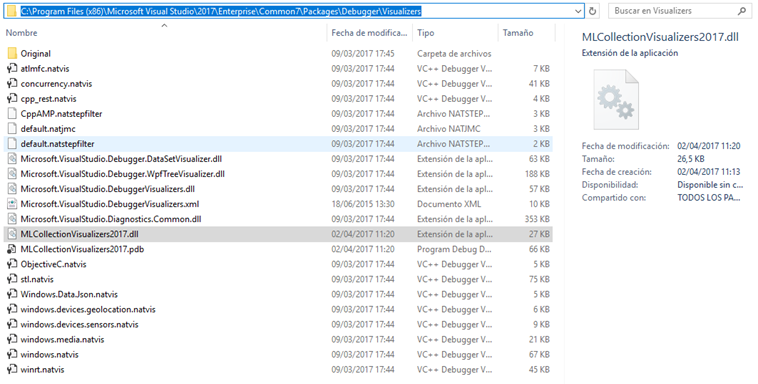
Task: Click the windows.devices.sensors.natvis file icon
Action: click(12, 324)
